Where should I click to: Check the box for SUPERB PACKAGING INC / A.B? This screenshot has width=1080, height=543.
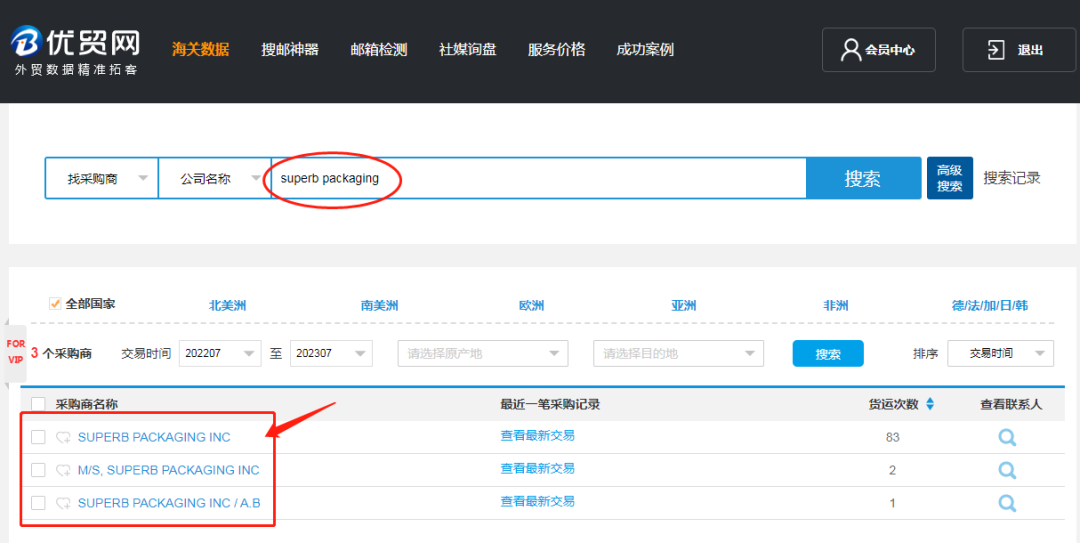click(39, 503)
